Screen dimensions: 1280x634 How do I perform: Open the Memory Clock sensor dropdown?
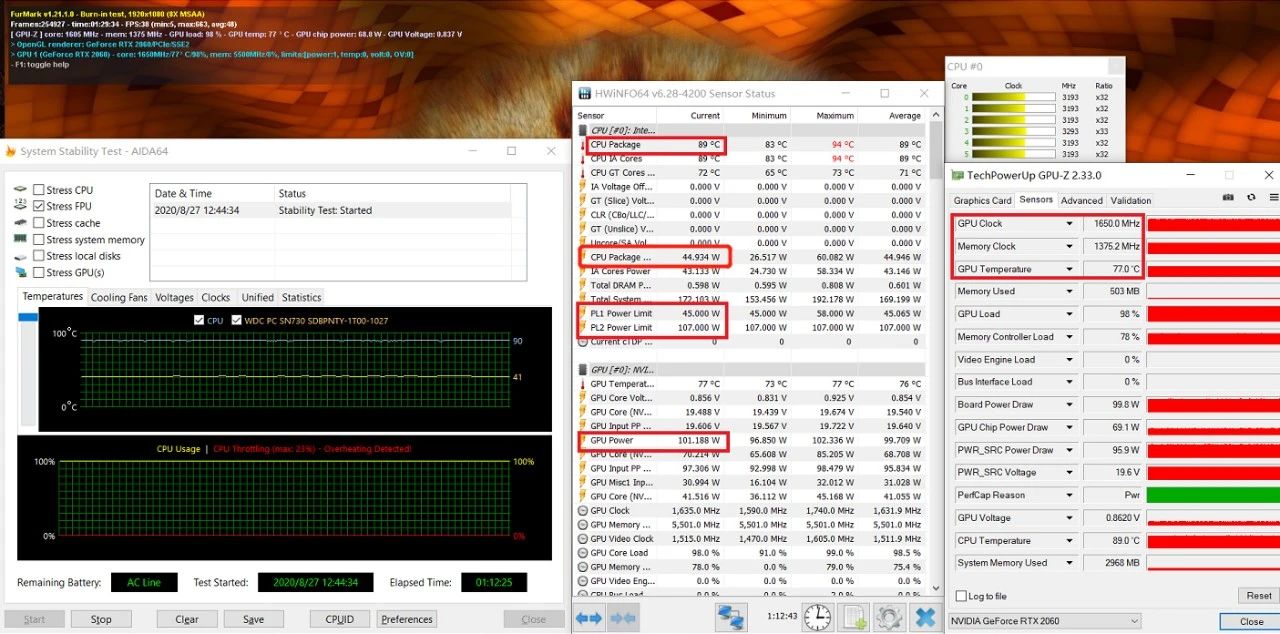[x=1069, y=246]
